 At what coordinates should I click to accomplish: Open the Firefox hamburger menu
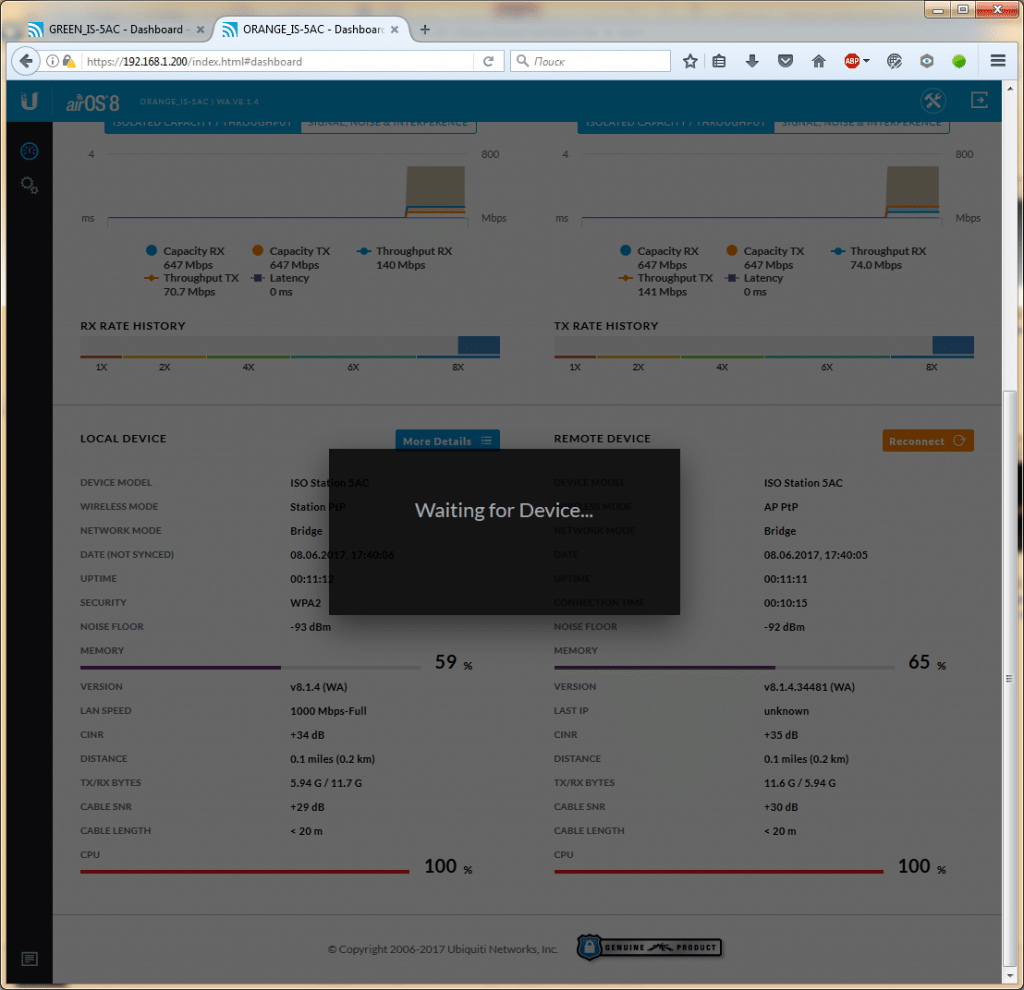[x=997, y=61]
